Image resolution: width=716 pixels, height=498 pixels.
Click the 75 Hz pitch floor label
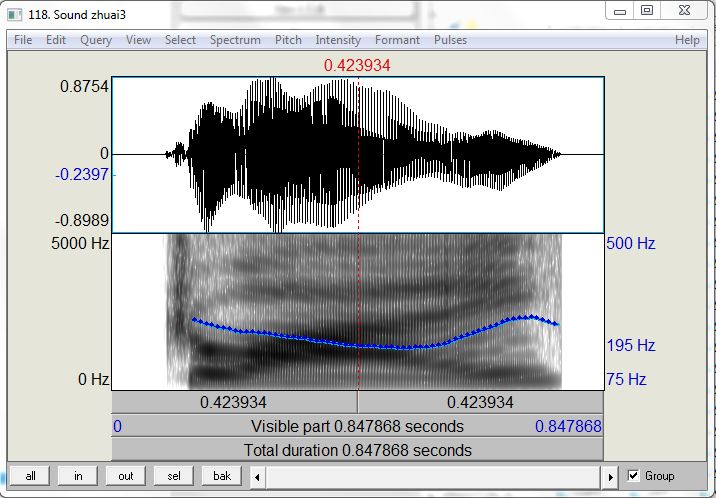pyautogui.click(x=626, y=379)
